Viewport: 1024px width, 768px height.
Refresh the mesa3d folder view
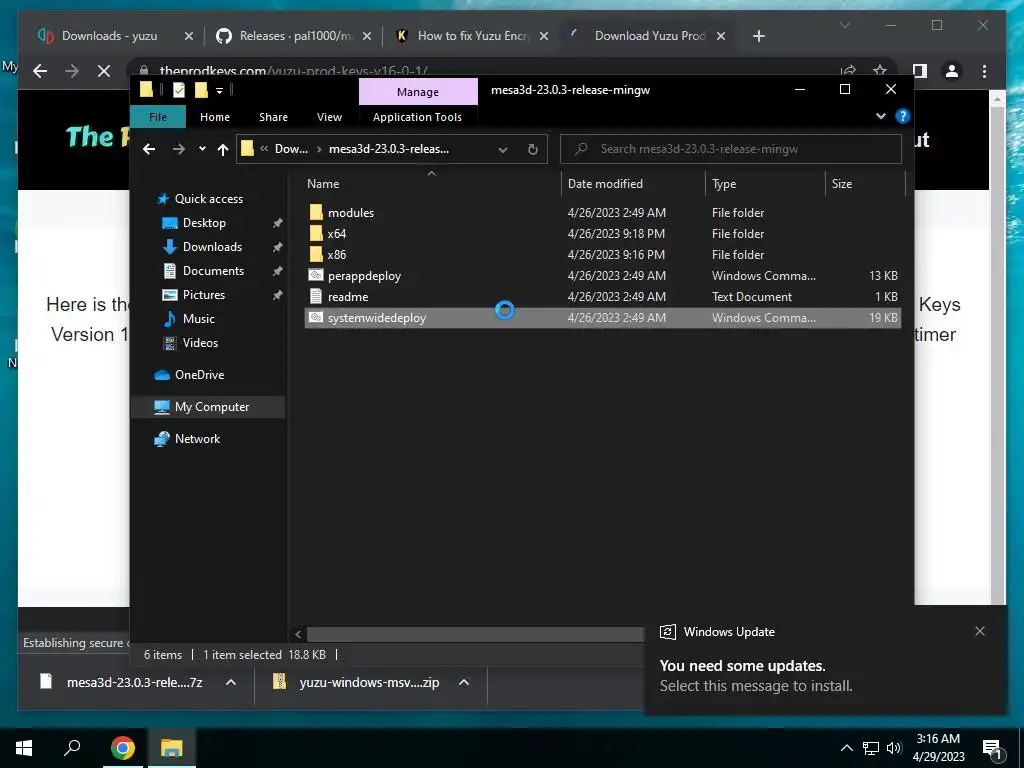[533, 150]
